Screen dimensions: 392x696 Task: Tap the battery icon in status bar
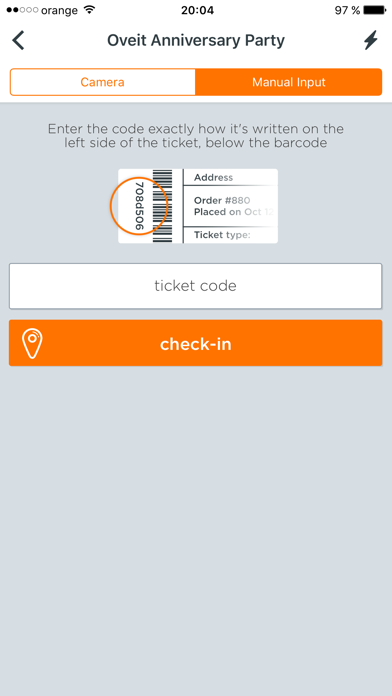[x=375, y=10]
